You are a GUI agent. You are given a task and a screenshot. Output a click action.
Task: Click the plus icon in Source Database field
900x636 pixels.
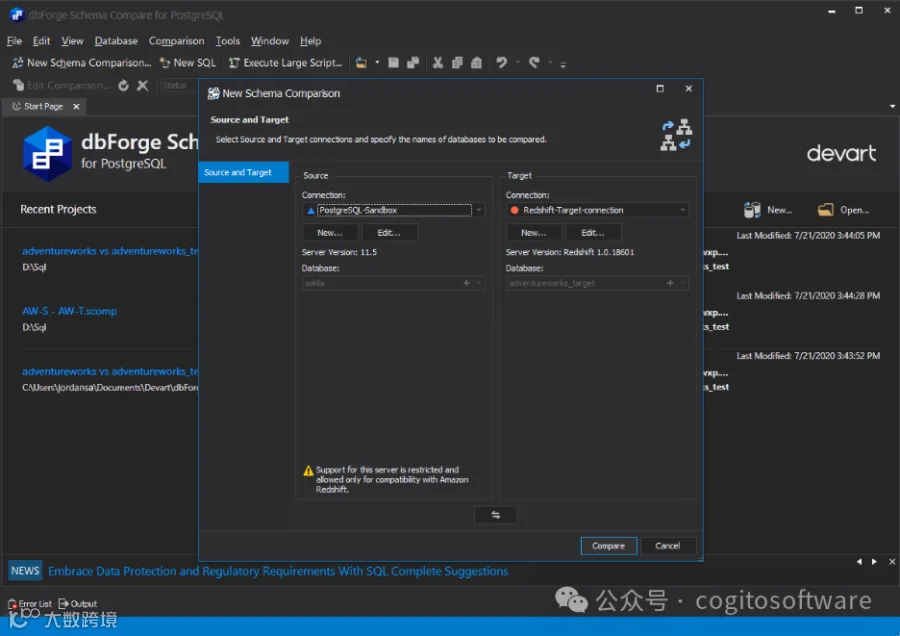point(466,283)
